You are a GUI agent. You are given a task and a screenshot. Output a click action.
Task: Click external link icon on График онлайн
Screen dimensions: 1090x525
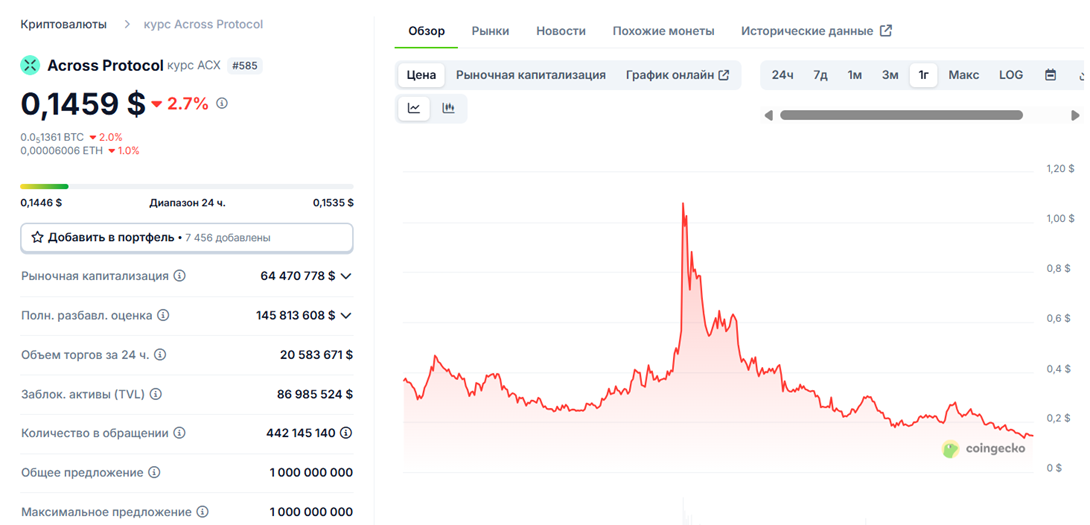(x=724, y=75)
